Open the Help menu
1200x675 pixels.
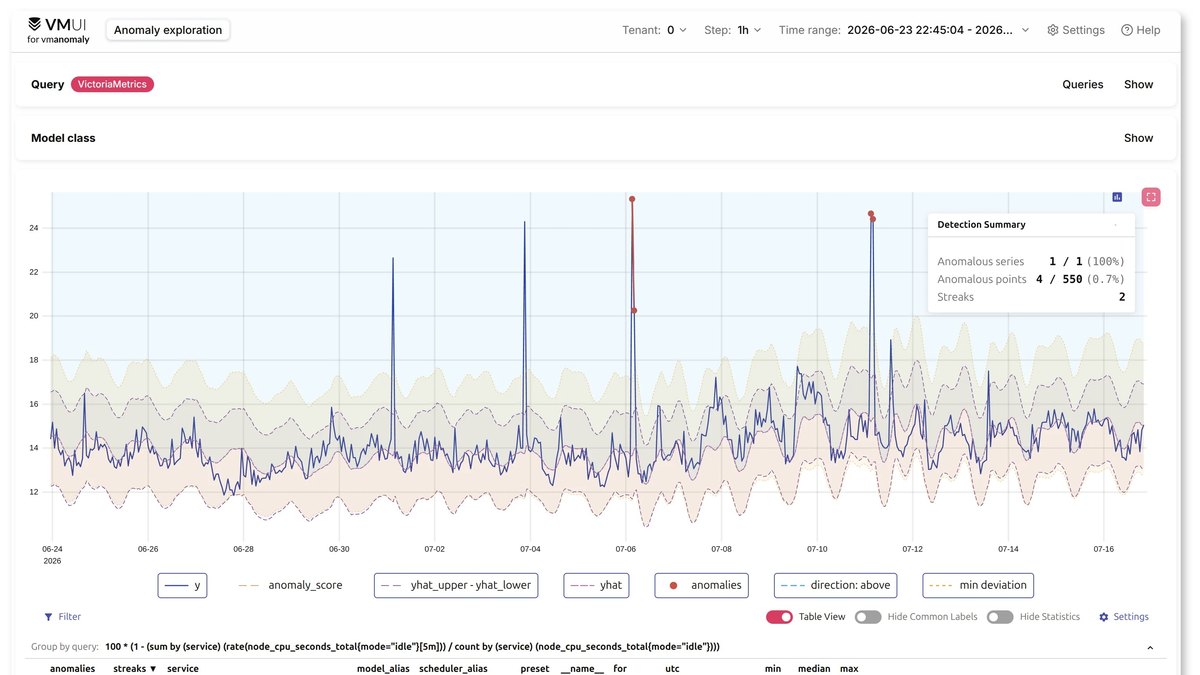[1141, 30]
